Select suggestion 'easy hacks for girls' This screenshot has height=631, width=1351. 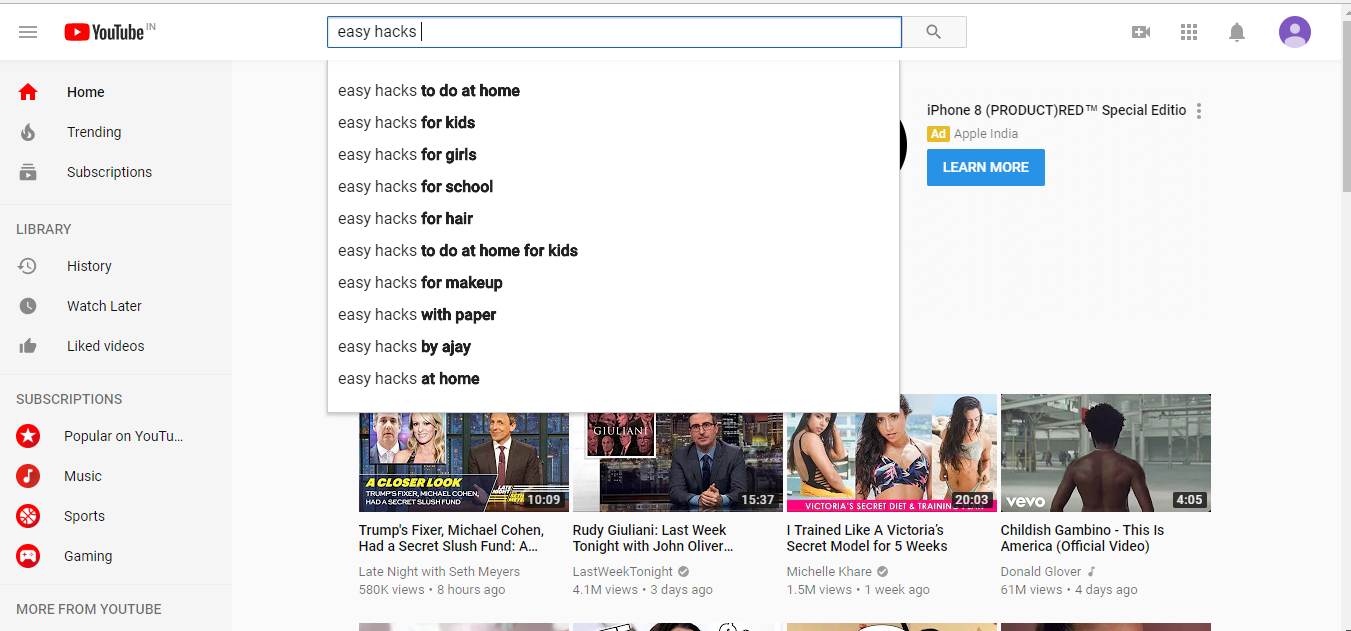tap(613, 155)
